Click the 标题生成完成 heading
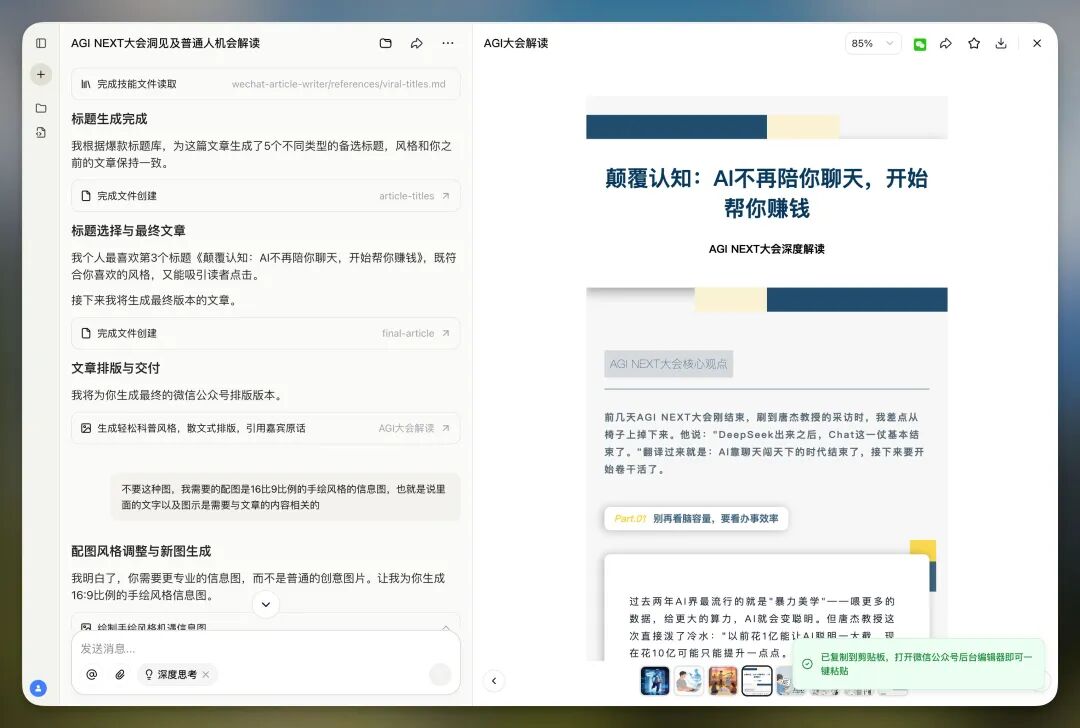The image size is (1080, 728). click(110, 118)
